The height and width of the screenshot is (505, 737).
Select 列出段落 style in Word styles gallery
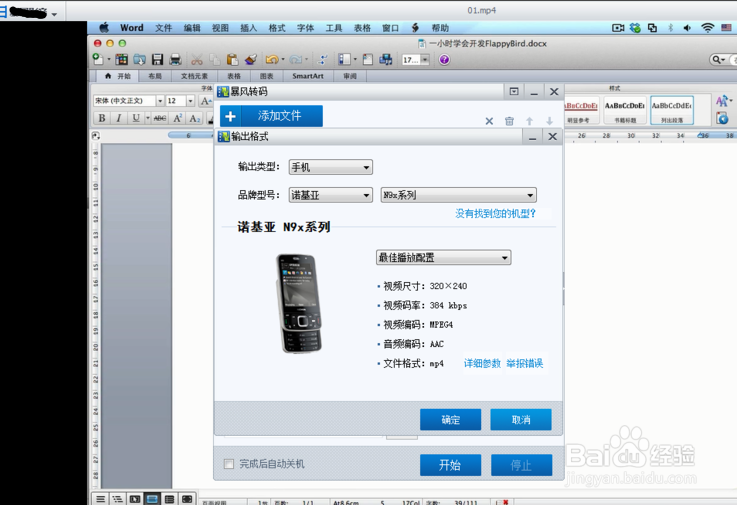(x=672, y=110)
